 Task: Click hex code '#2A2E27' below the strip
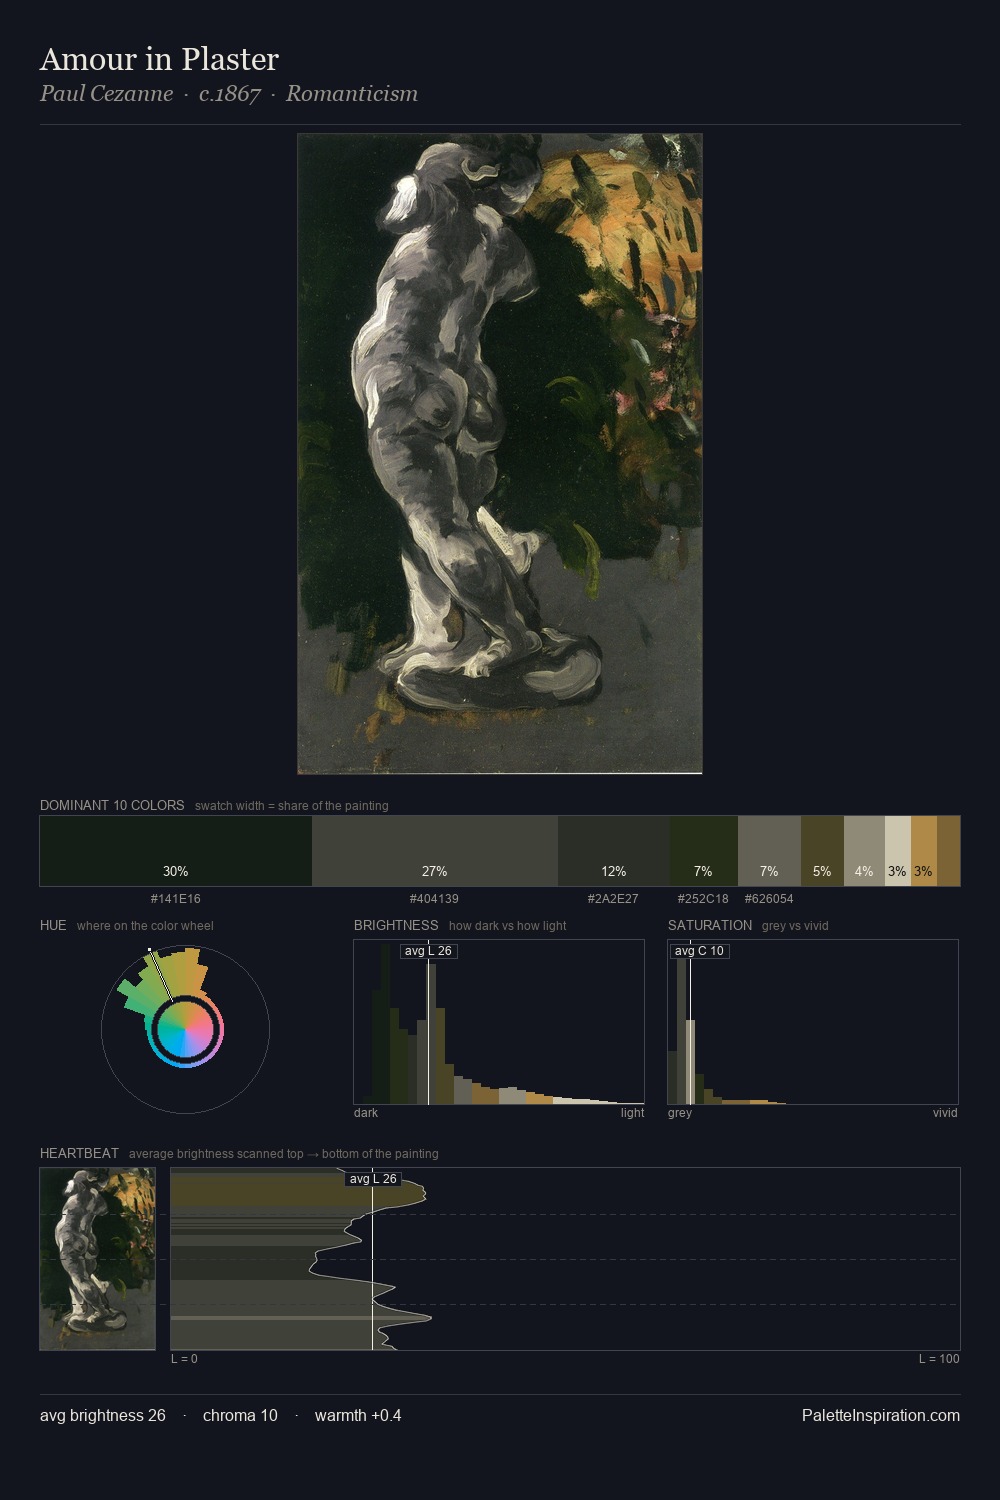tap(613, 899)
